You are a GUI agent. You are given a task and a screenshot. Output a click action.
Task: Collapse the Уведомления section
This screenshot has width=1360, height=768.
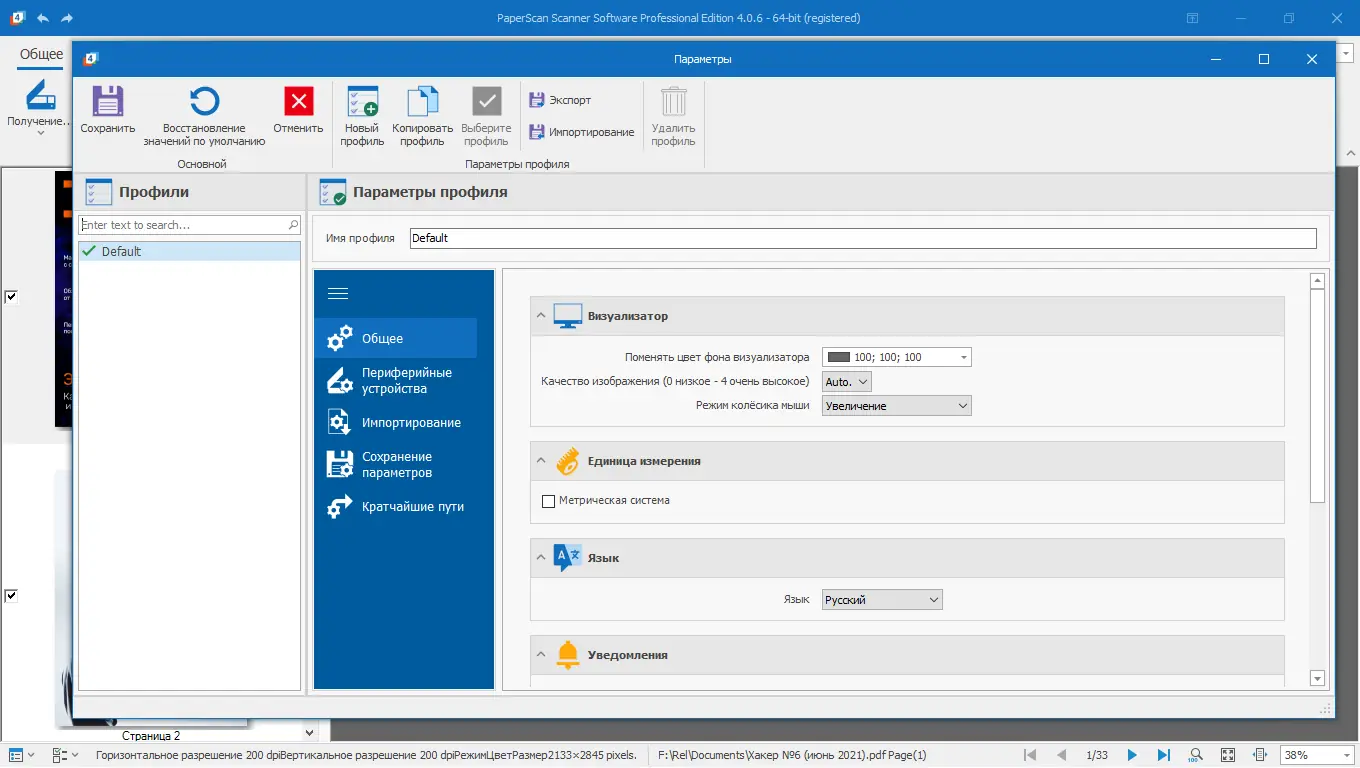tap(541, 655)
